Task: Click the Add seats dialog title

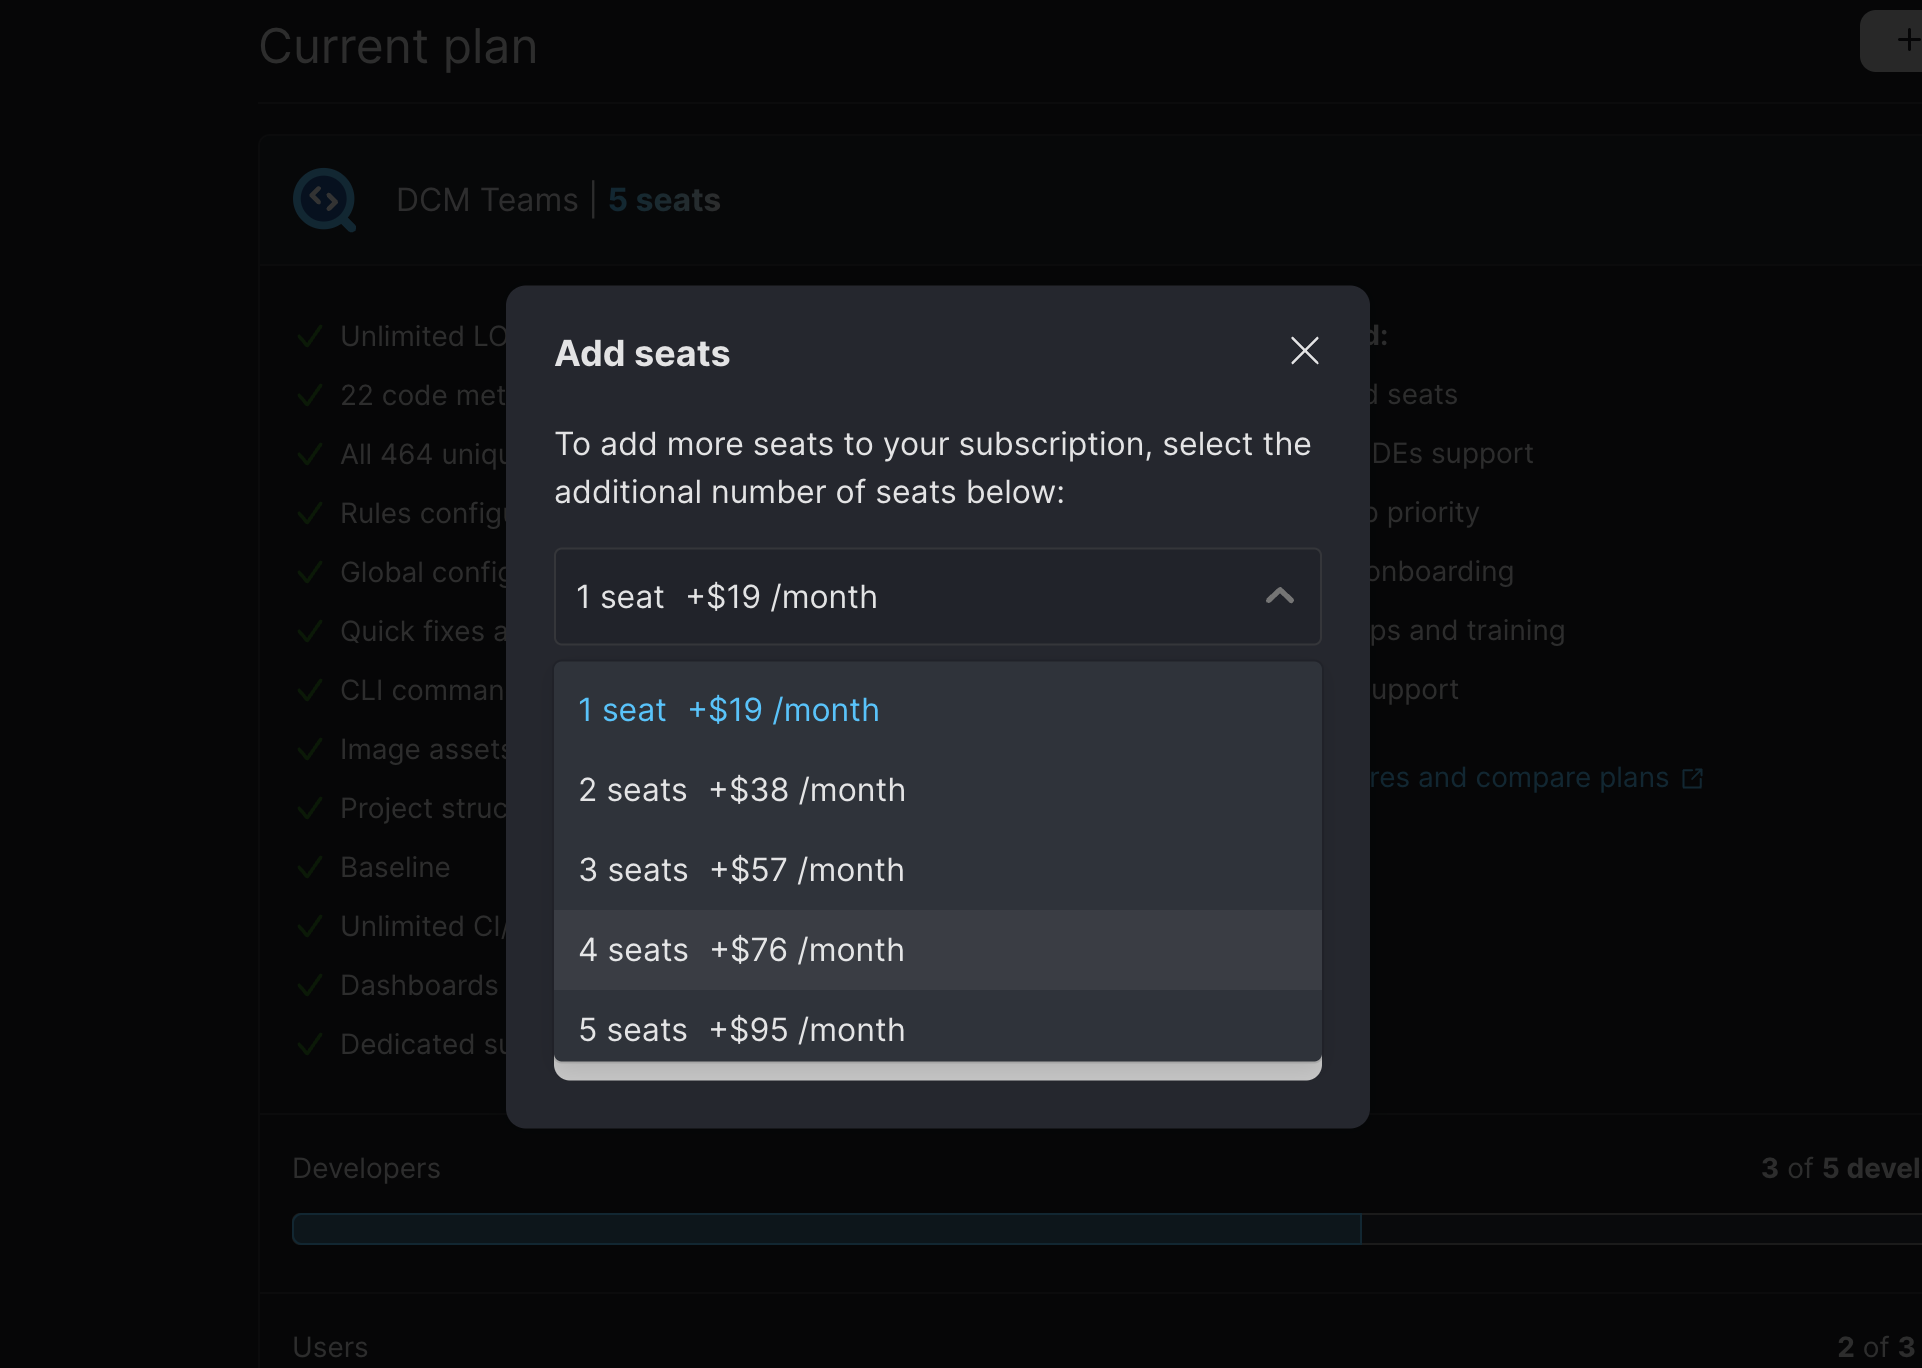Action: [x=642, y=353]
